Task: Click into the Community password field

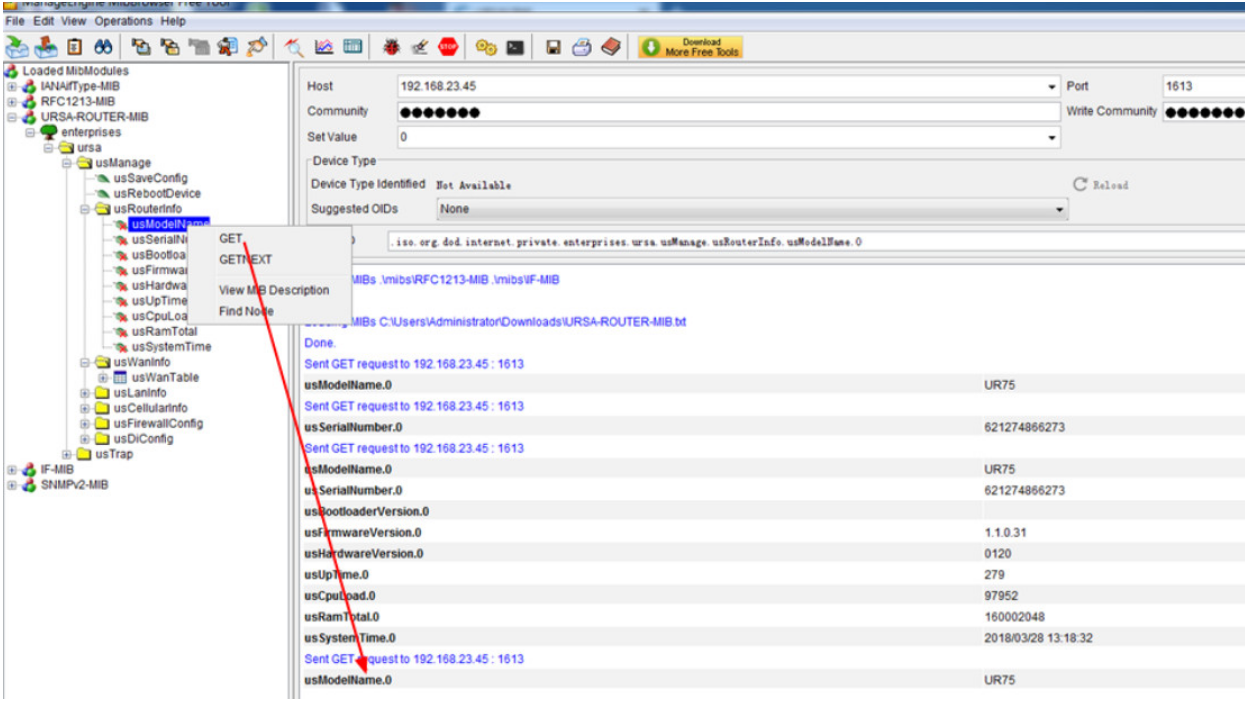Action: coord(727,112)
